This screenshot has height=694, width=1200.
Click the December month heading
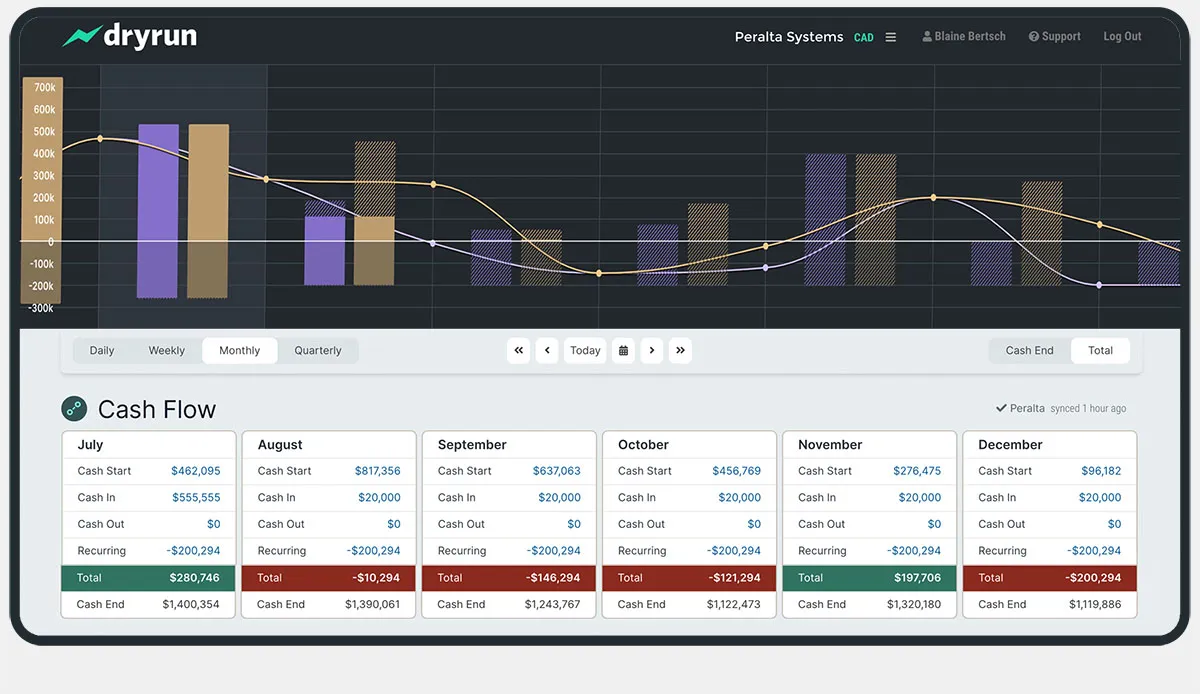point(1010,445)
